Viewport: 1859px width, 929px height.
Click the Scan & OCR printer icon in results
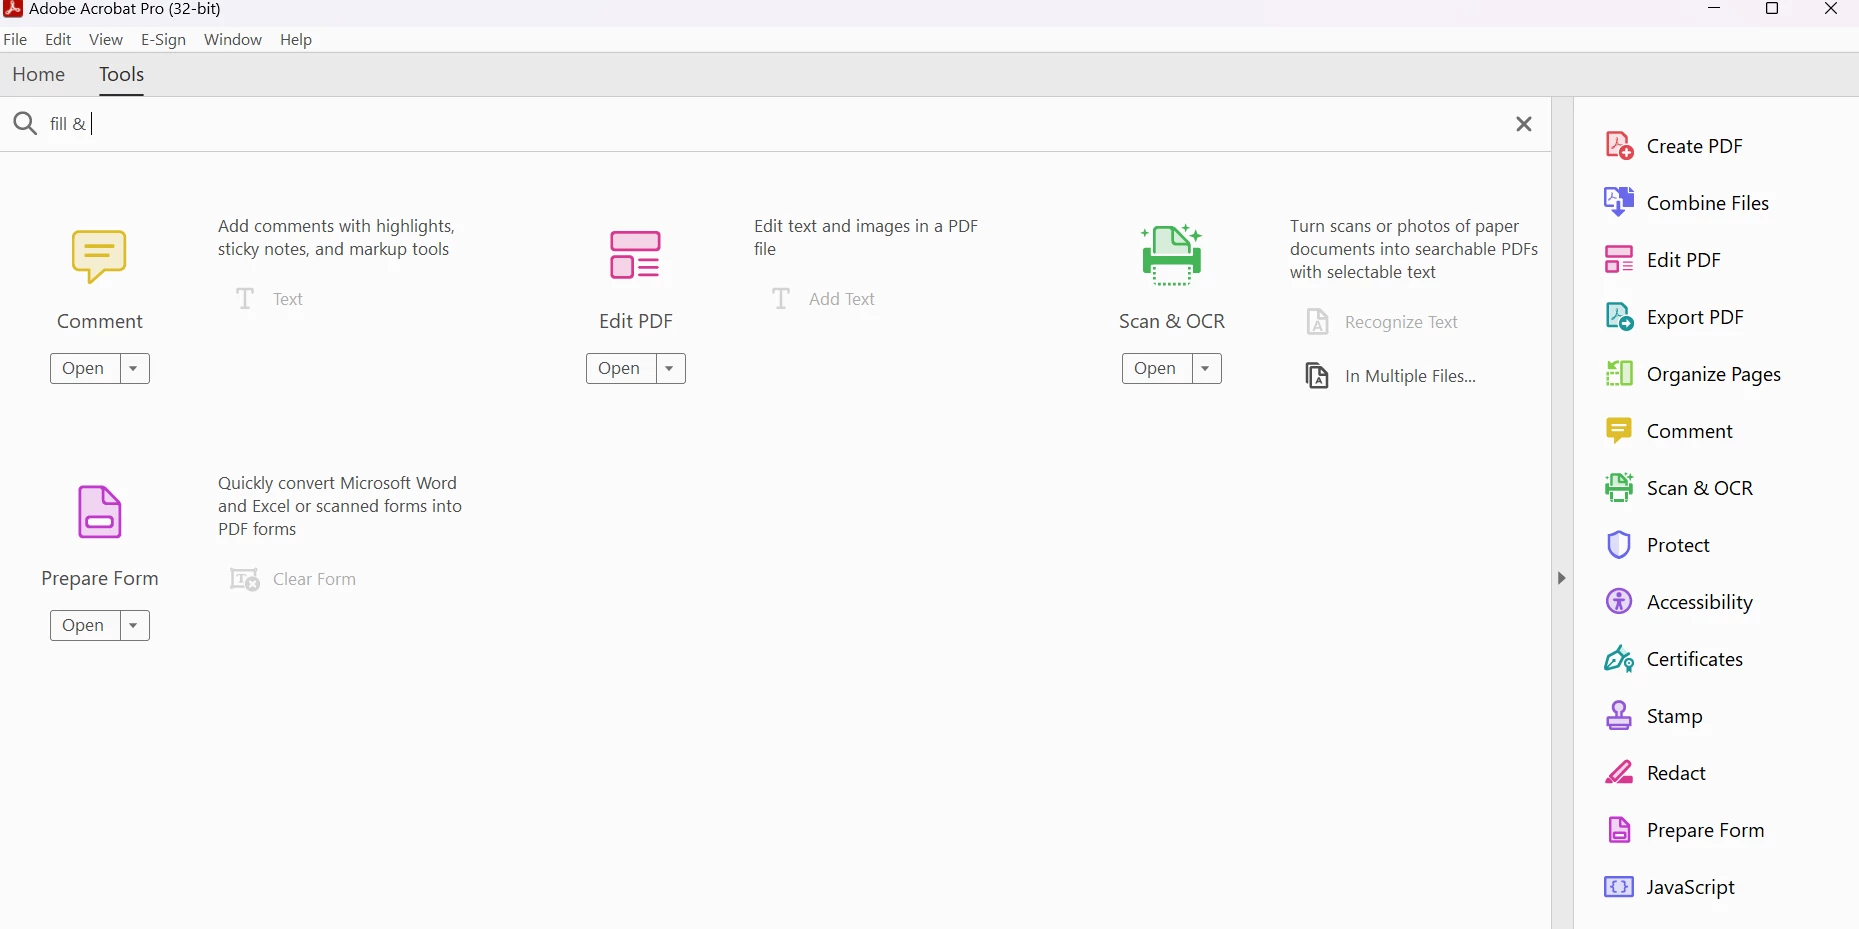1171,255
